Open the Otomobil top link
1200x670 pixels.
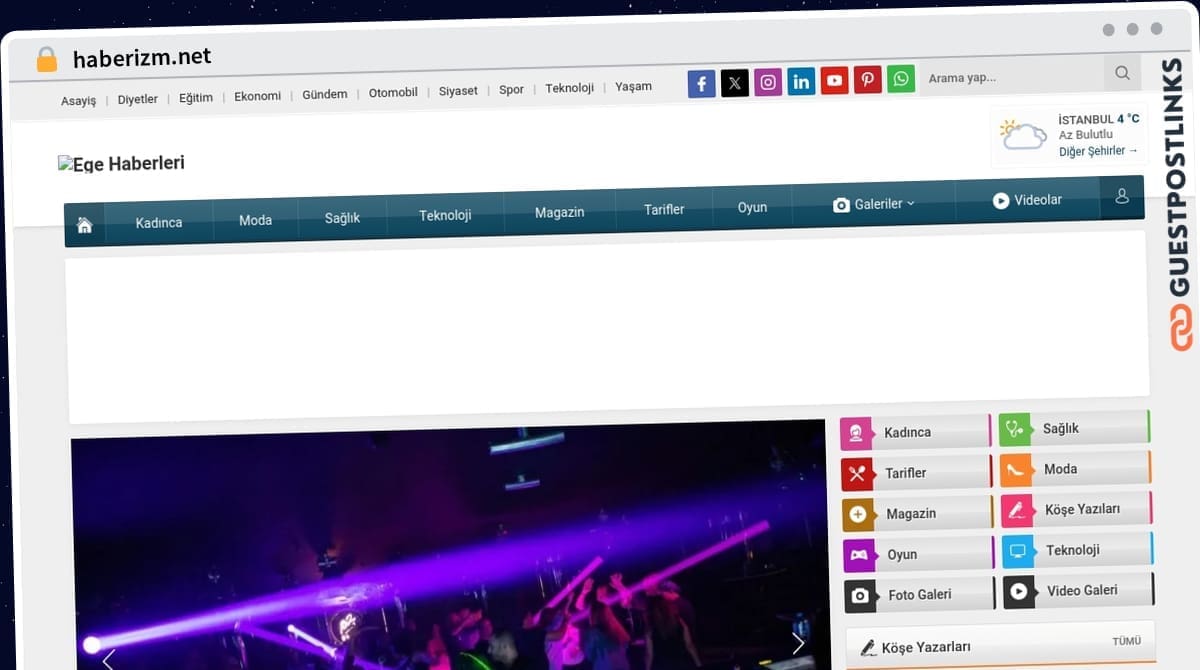click(393, 92)
